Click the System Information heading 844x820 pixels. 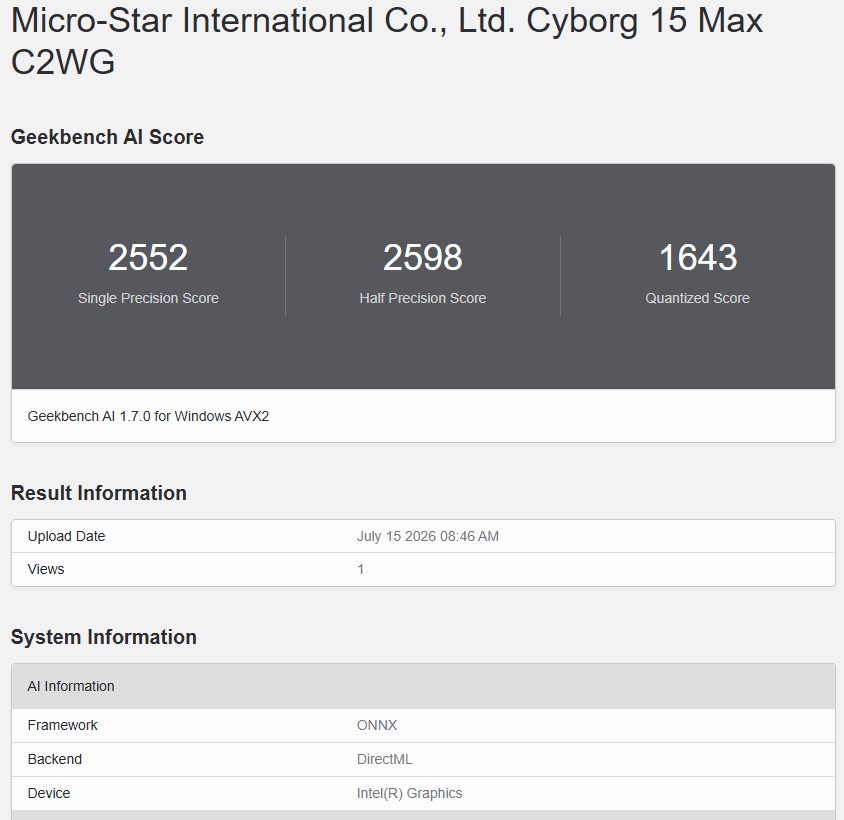coord(103,637)
